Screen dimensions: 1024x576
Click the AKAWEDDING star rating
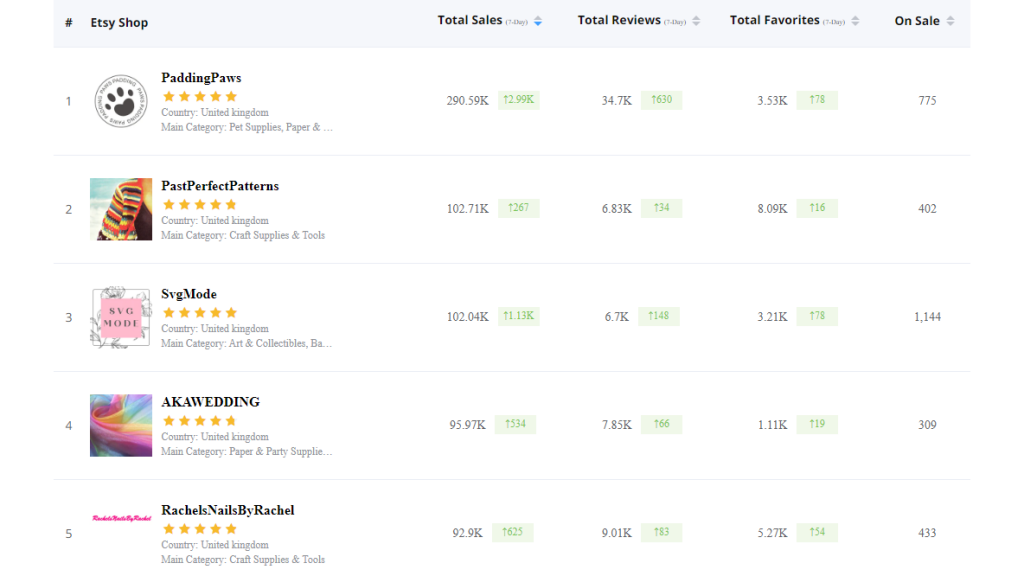200,421
